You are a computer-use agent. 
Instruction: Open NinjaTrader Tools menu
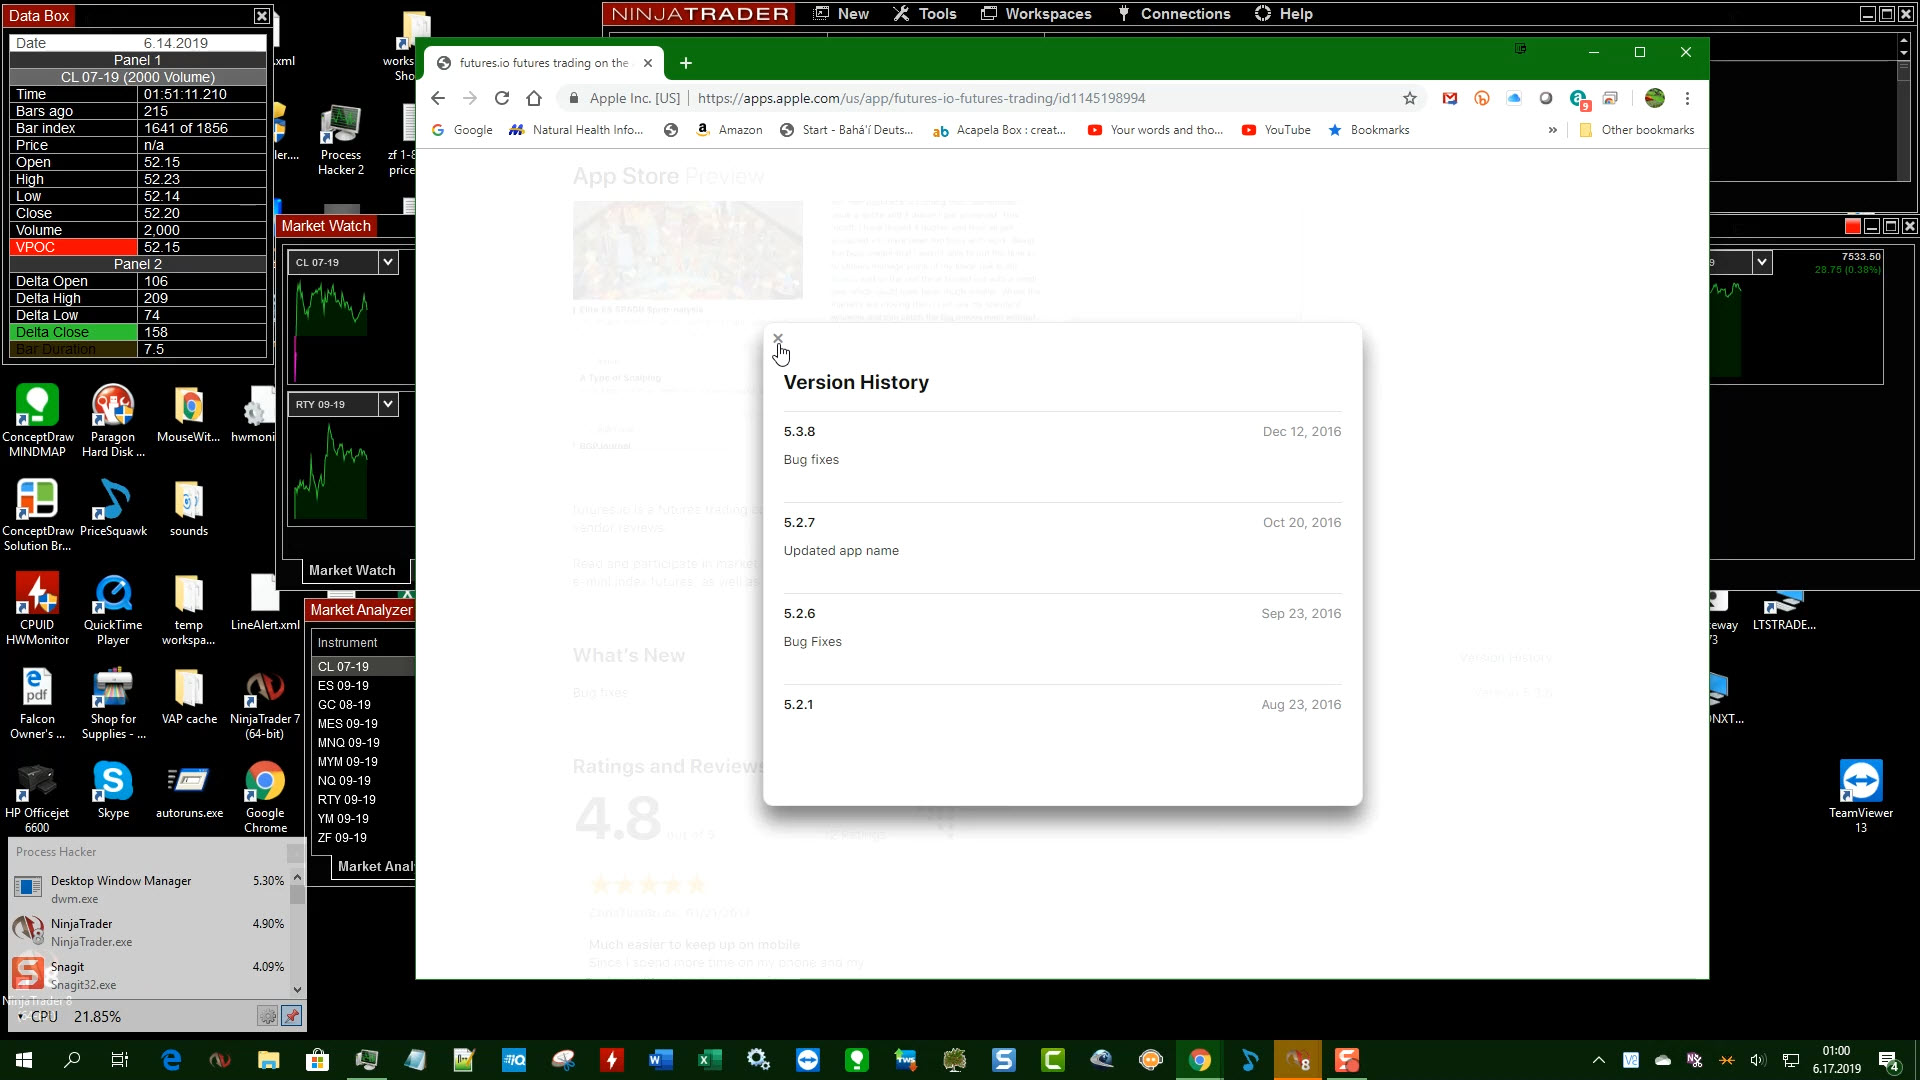pyautogui.click(x=924, y=14)
